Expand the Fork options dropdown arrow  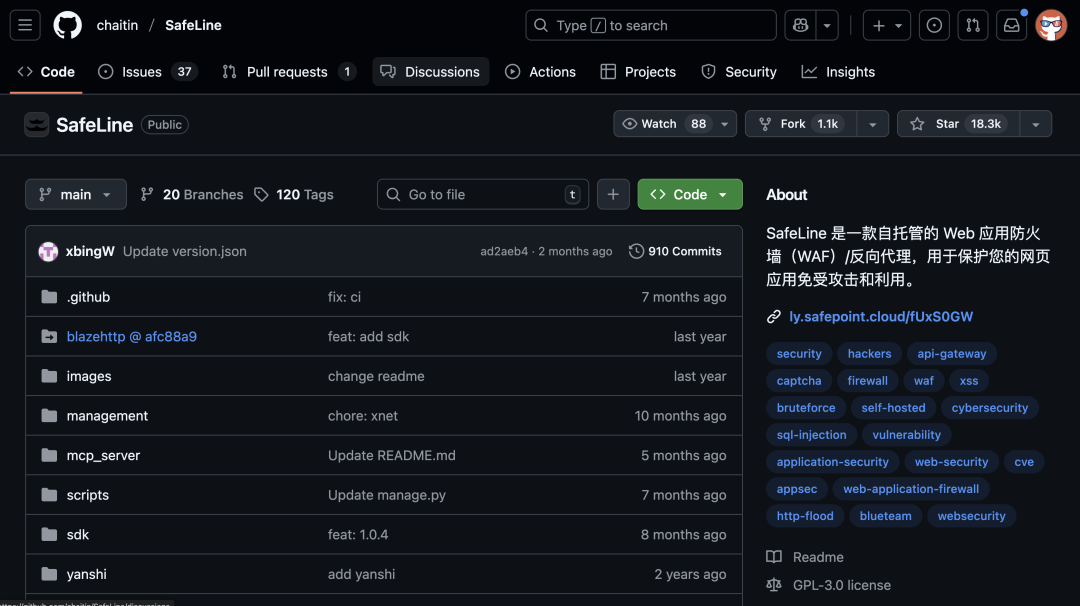(873, 124)
